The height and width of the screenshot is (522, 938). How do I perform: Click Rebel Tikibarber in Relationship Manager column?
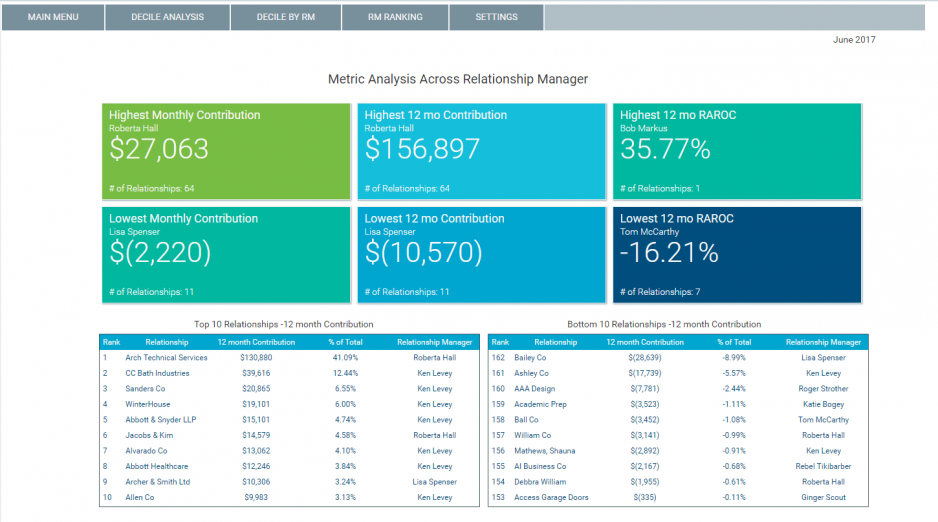pos(822,467)
